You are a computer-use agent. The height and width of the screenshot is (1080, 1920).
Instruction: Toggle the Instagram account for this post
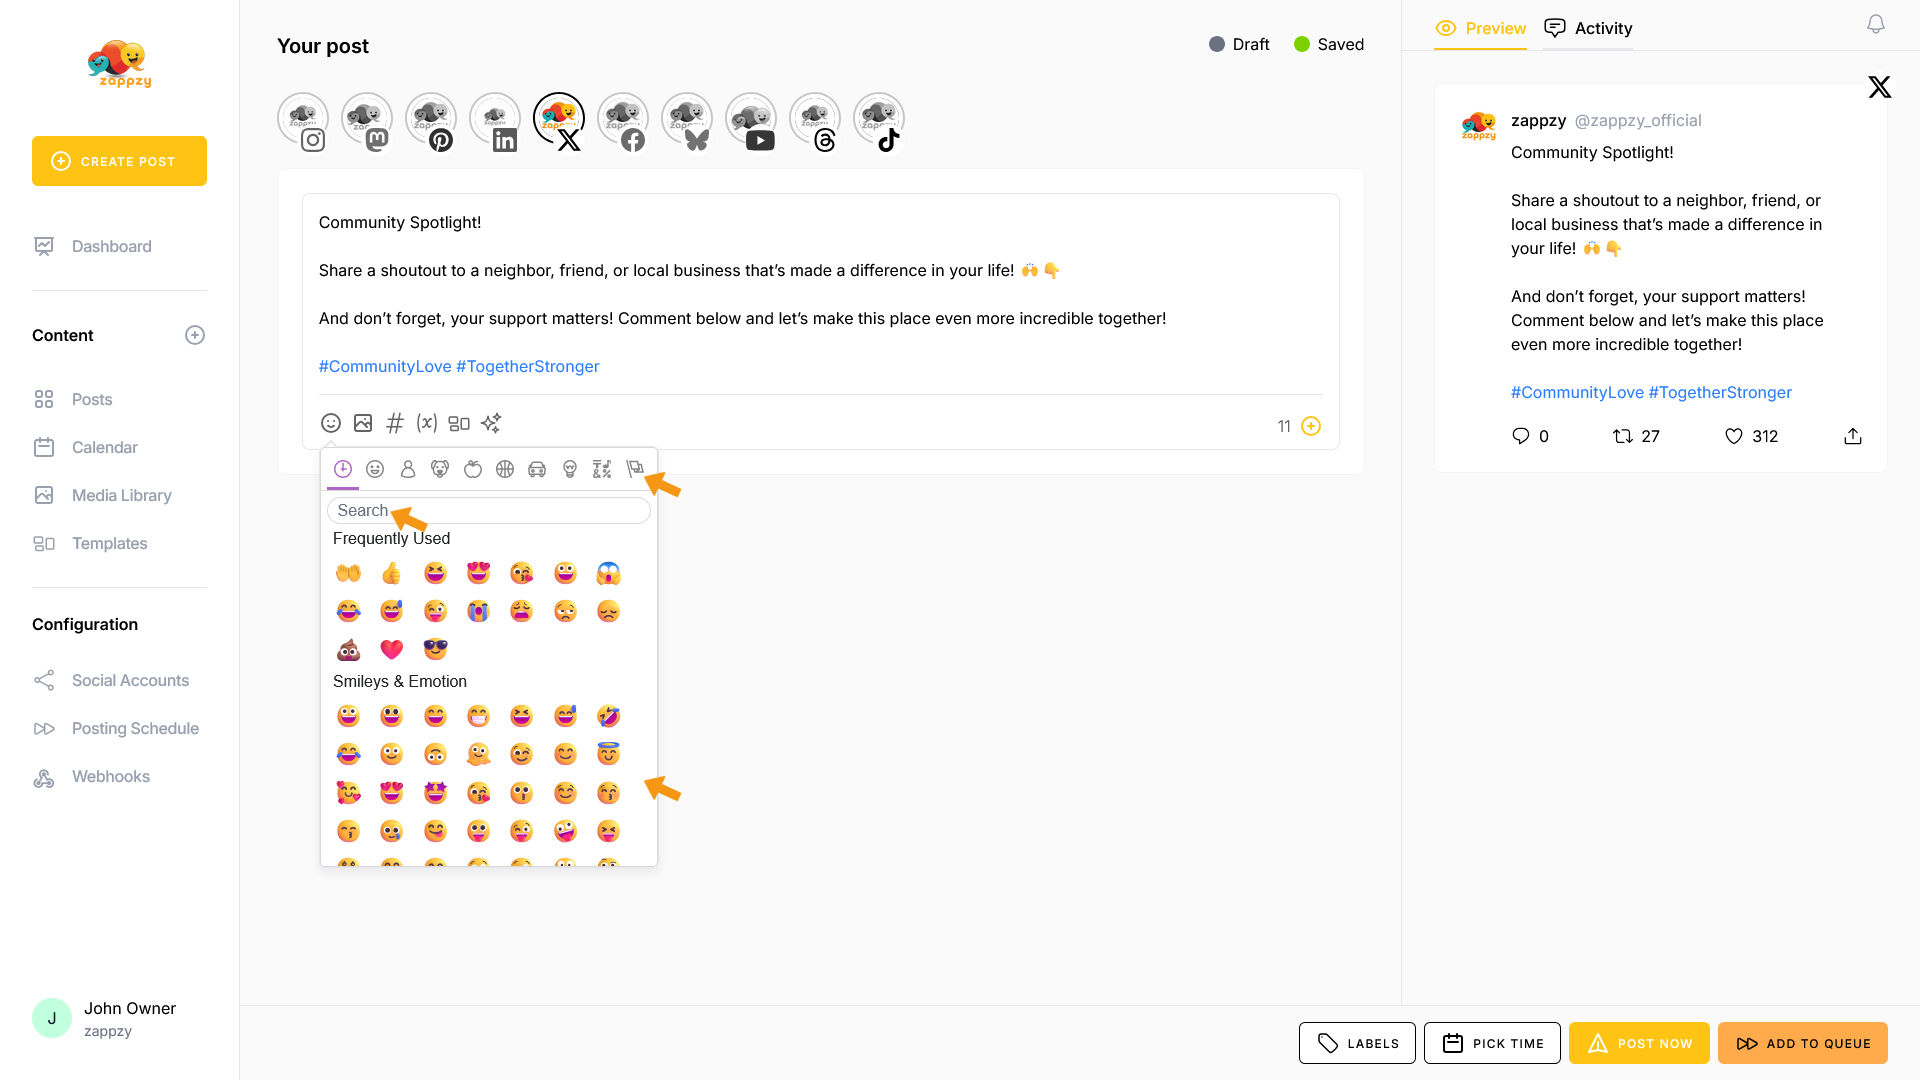[303, 122]
